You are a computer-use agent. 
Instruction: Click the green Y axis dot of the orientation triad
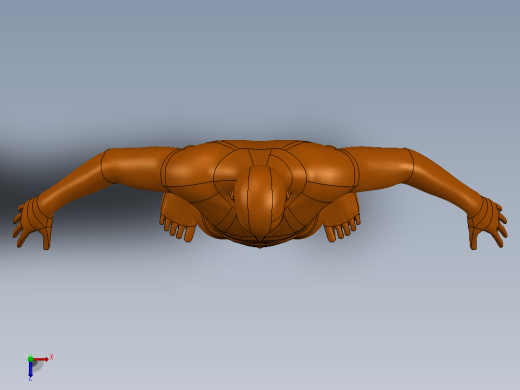coord(31,359)
